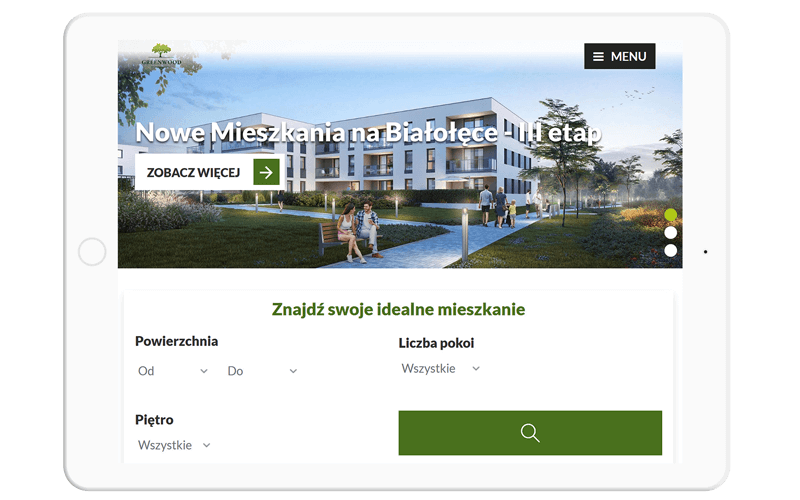
Task: Click the magnifying glass search icon
Action: (x=530, y=433)
